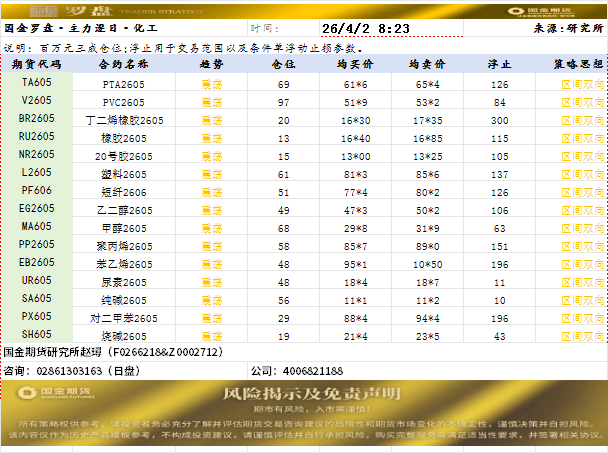Click contract name PVC2605
This screenshot has height=453, width=608.
pyautogui.click(x=124, y=102)
